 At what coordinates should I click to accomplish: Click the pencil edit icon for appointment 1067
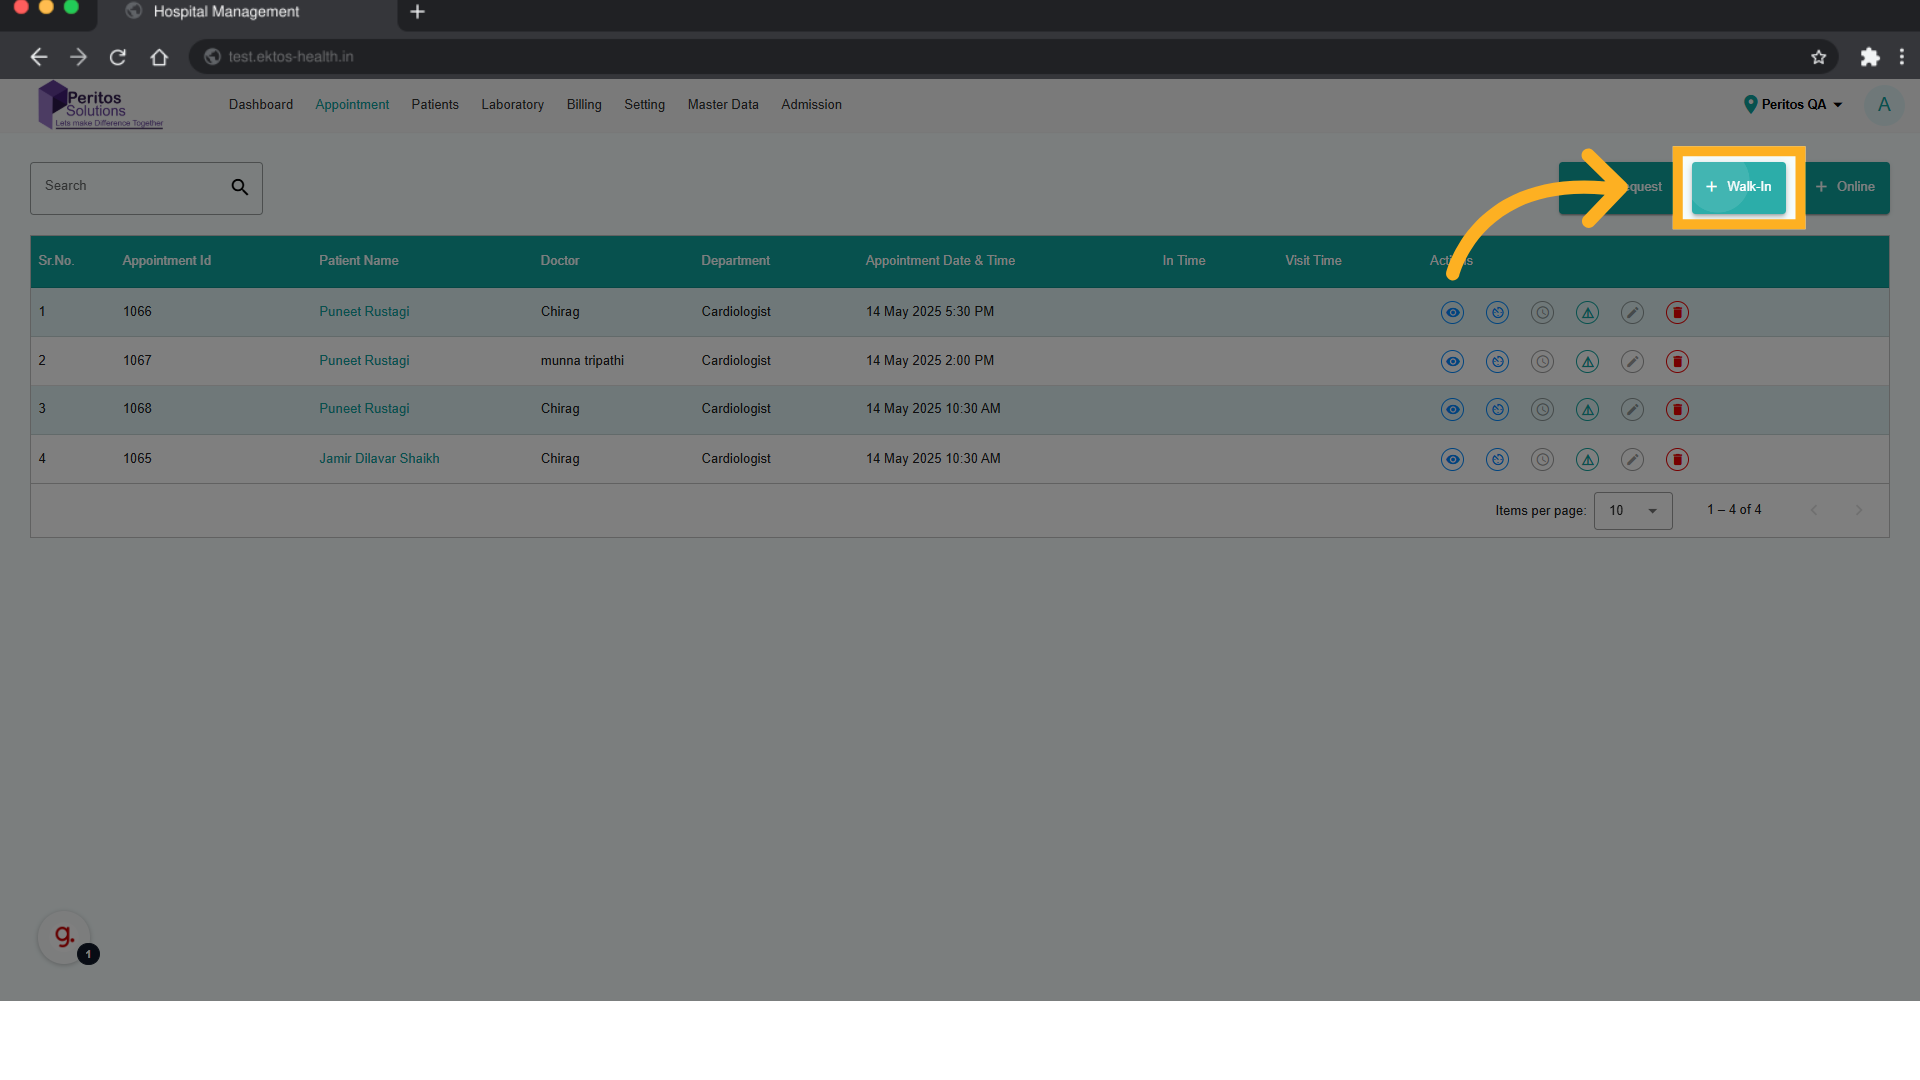point(1632,362)
